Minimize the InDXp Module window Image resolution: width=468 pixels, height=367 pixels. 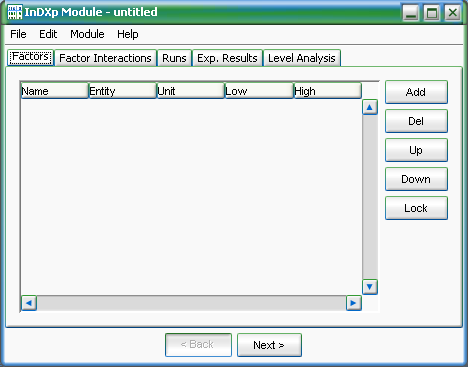pos(411,13)
